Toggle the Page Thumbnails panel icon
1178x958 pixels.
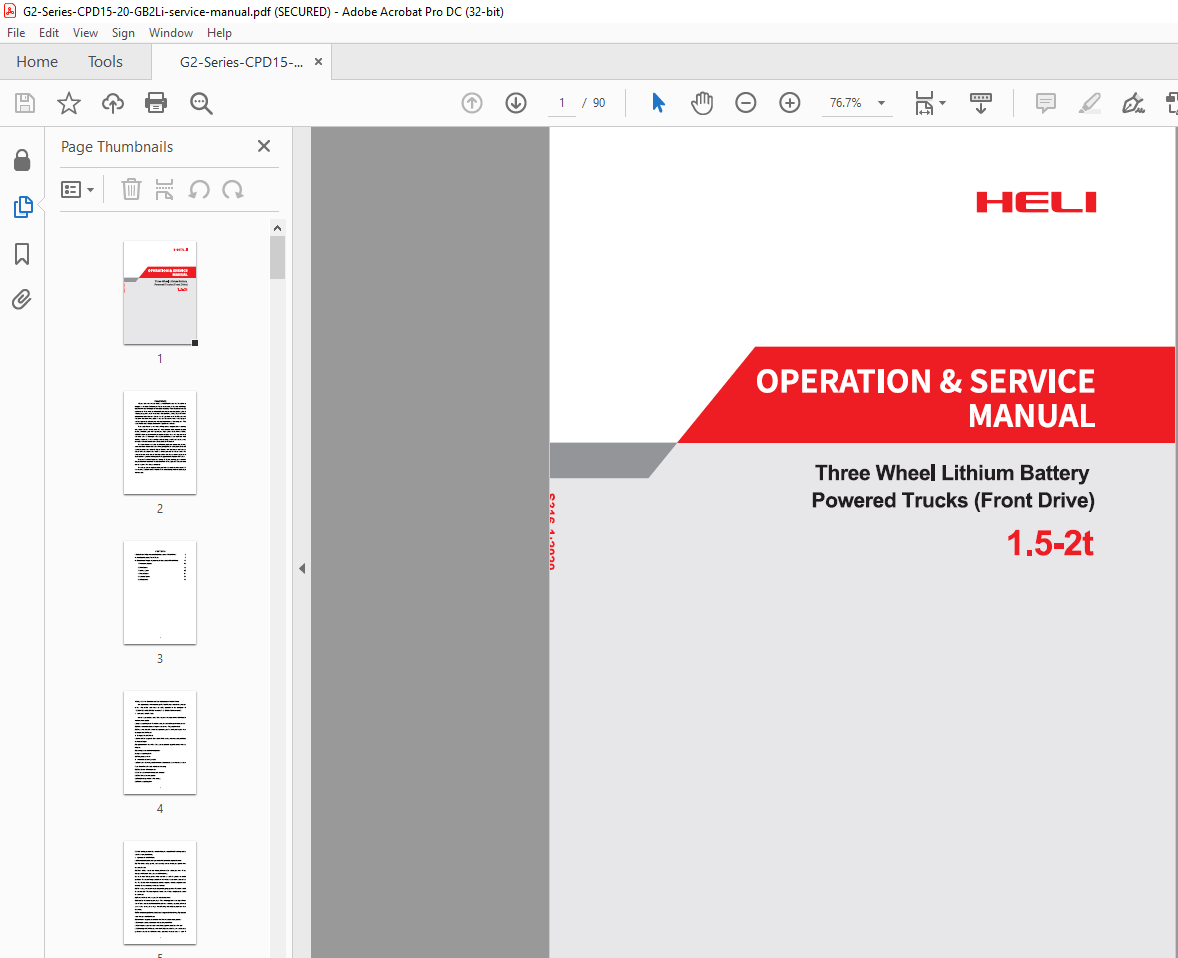(23, 207)
